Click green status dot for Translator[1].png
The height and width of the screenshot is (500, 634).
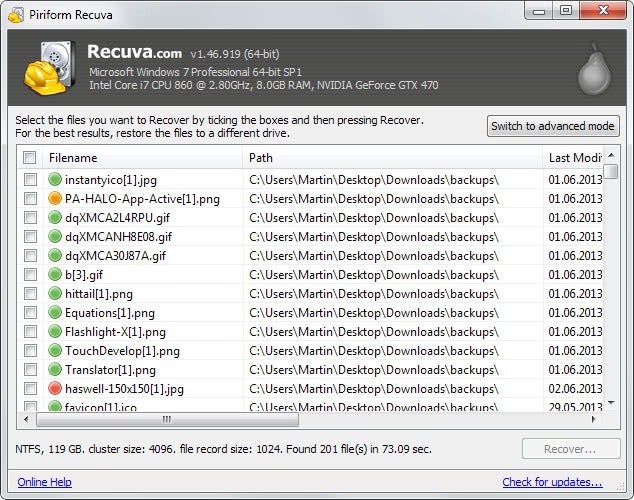click(x=55, y=369)
